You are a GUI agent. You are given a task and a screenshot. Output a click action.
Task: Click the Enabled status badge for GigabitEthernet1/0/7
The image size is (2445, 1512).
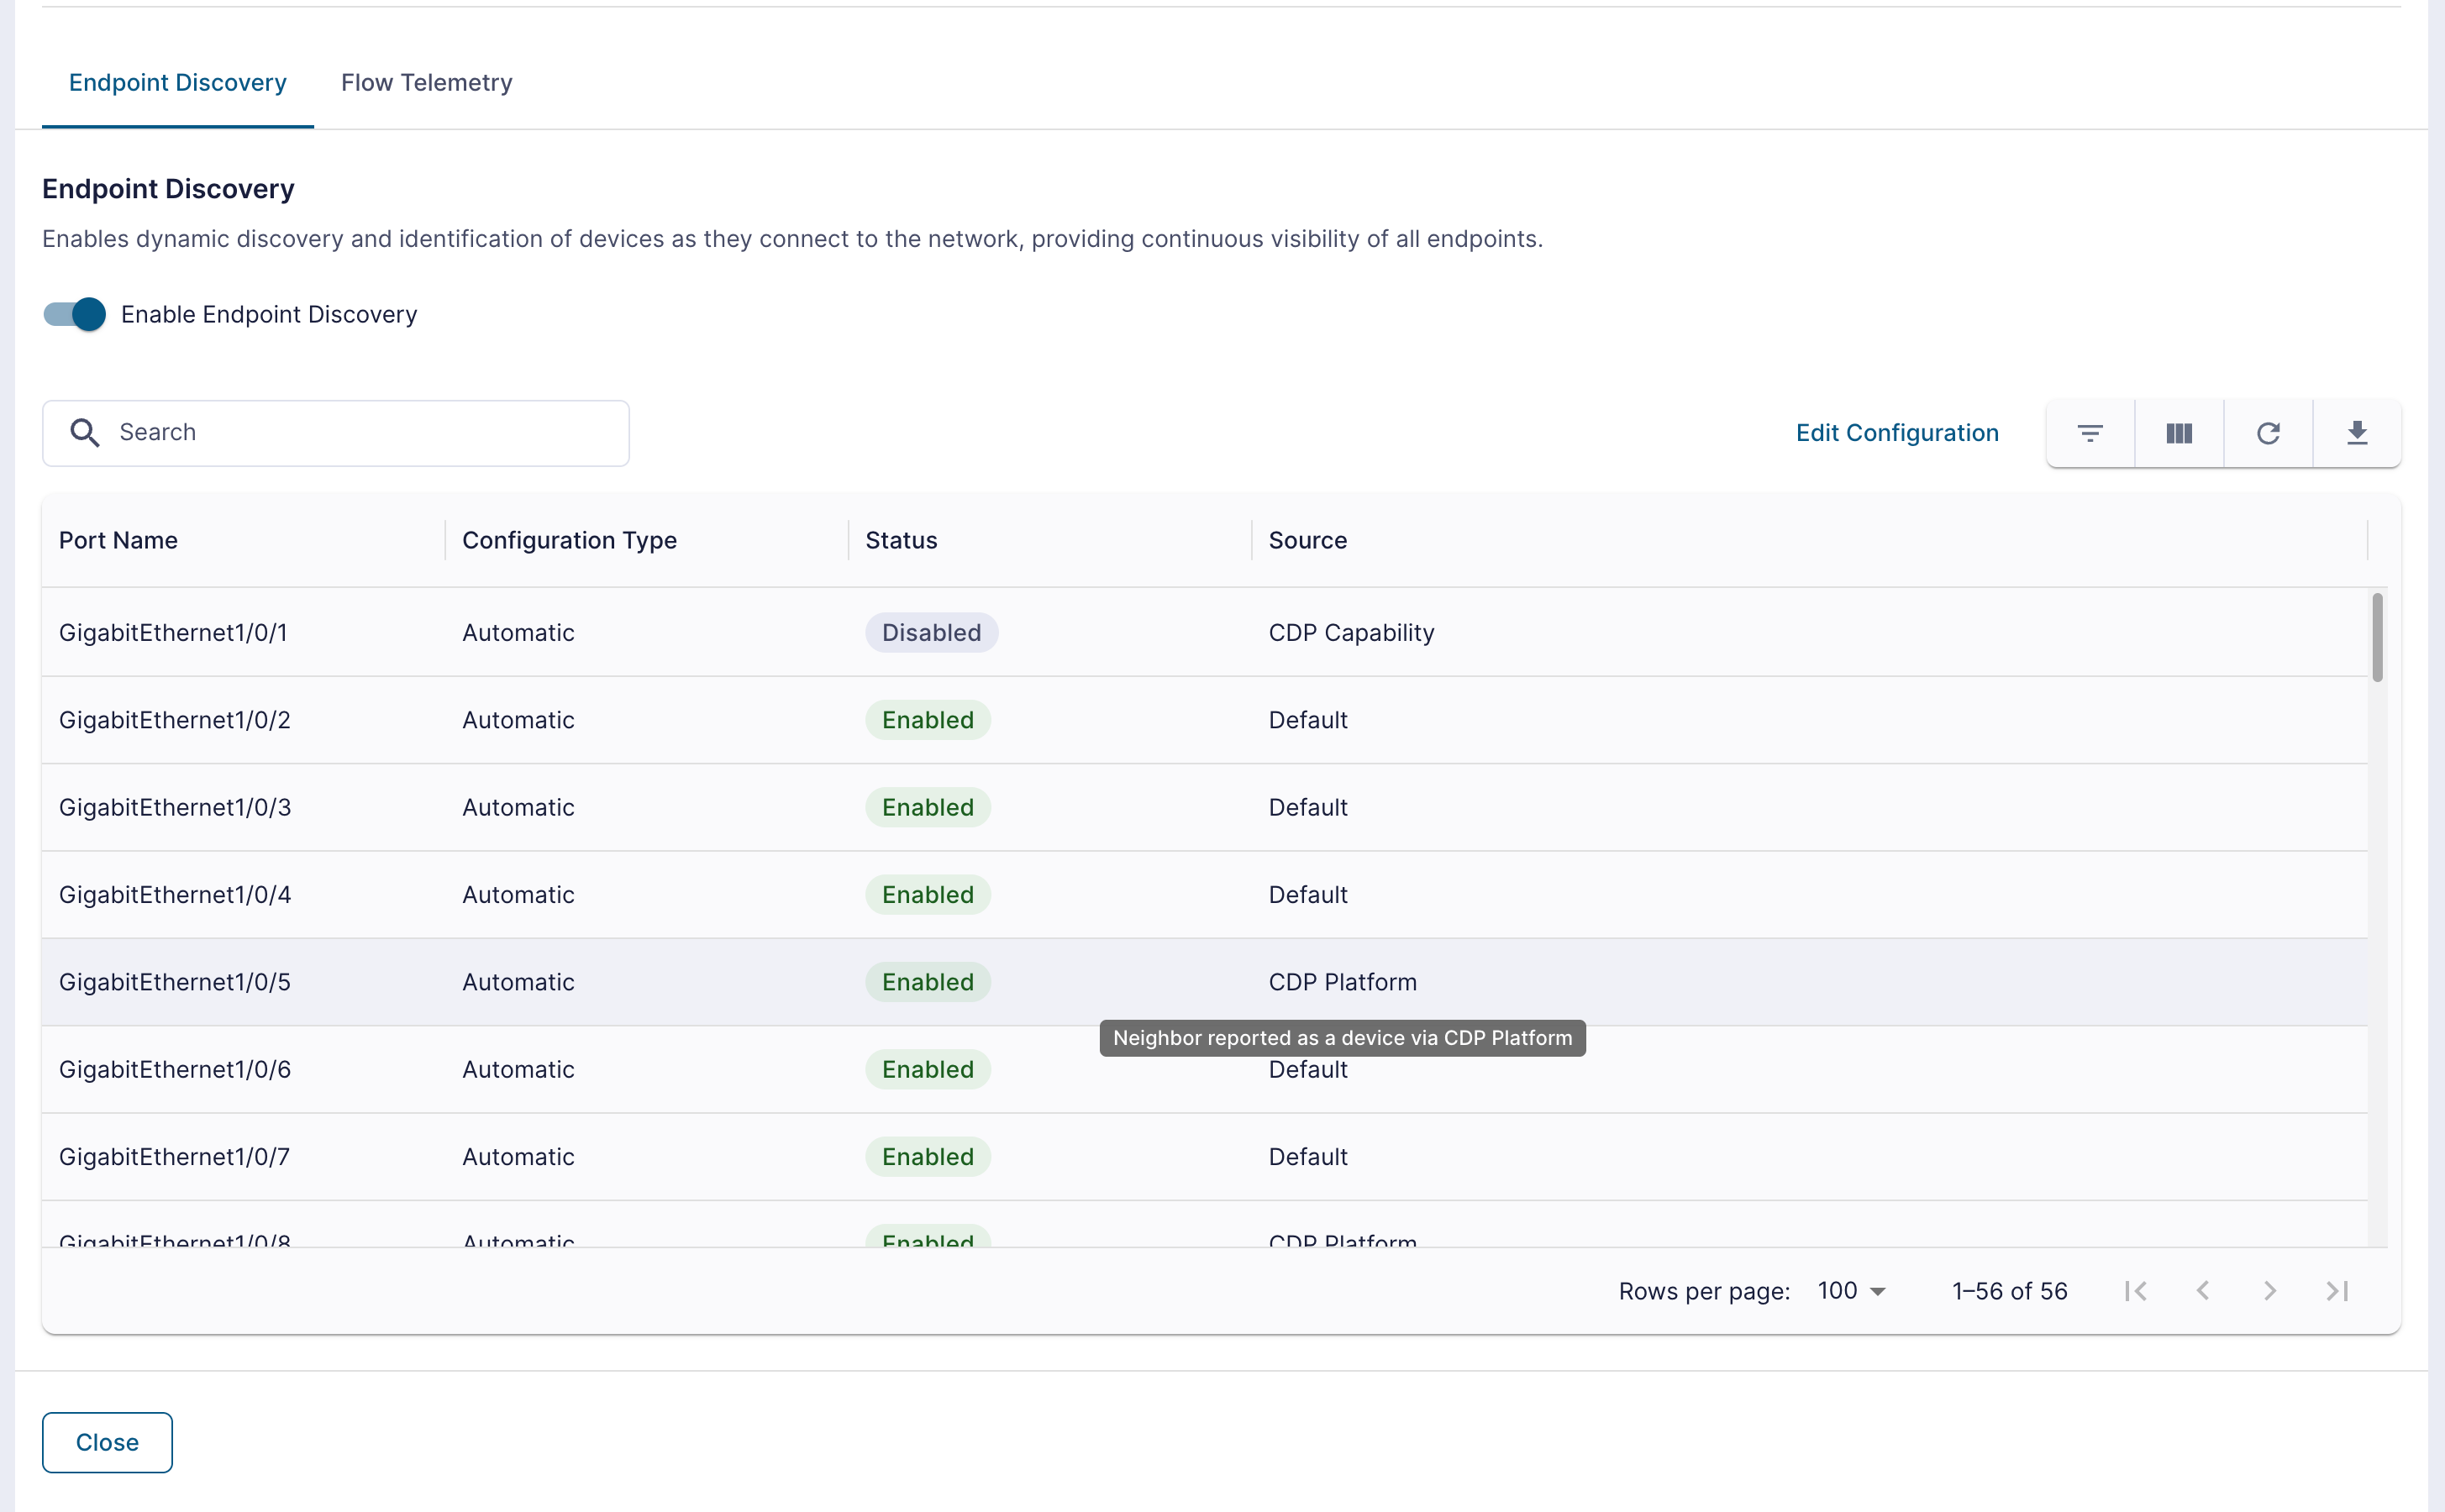pyautogui.click(x=927, y=1156)
